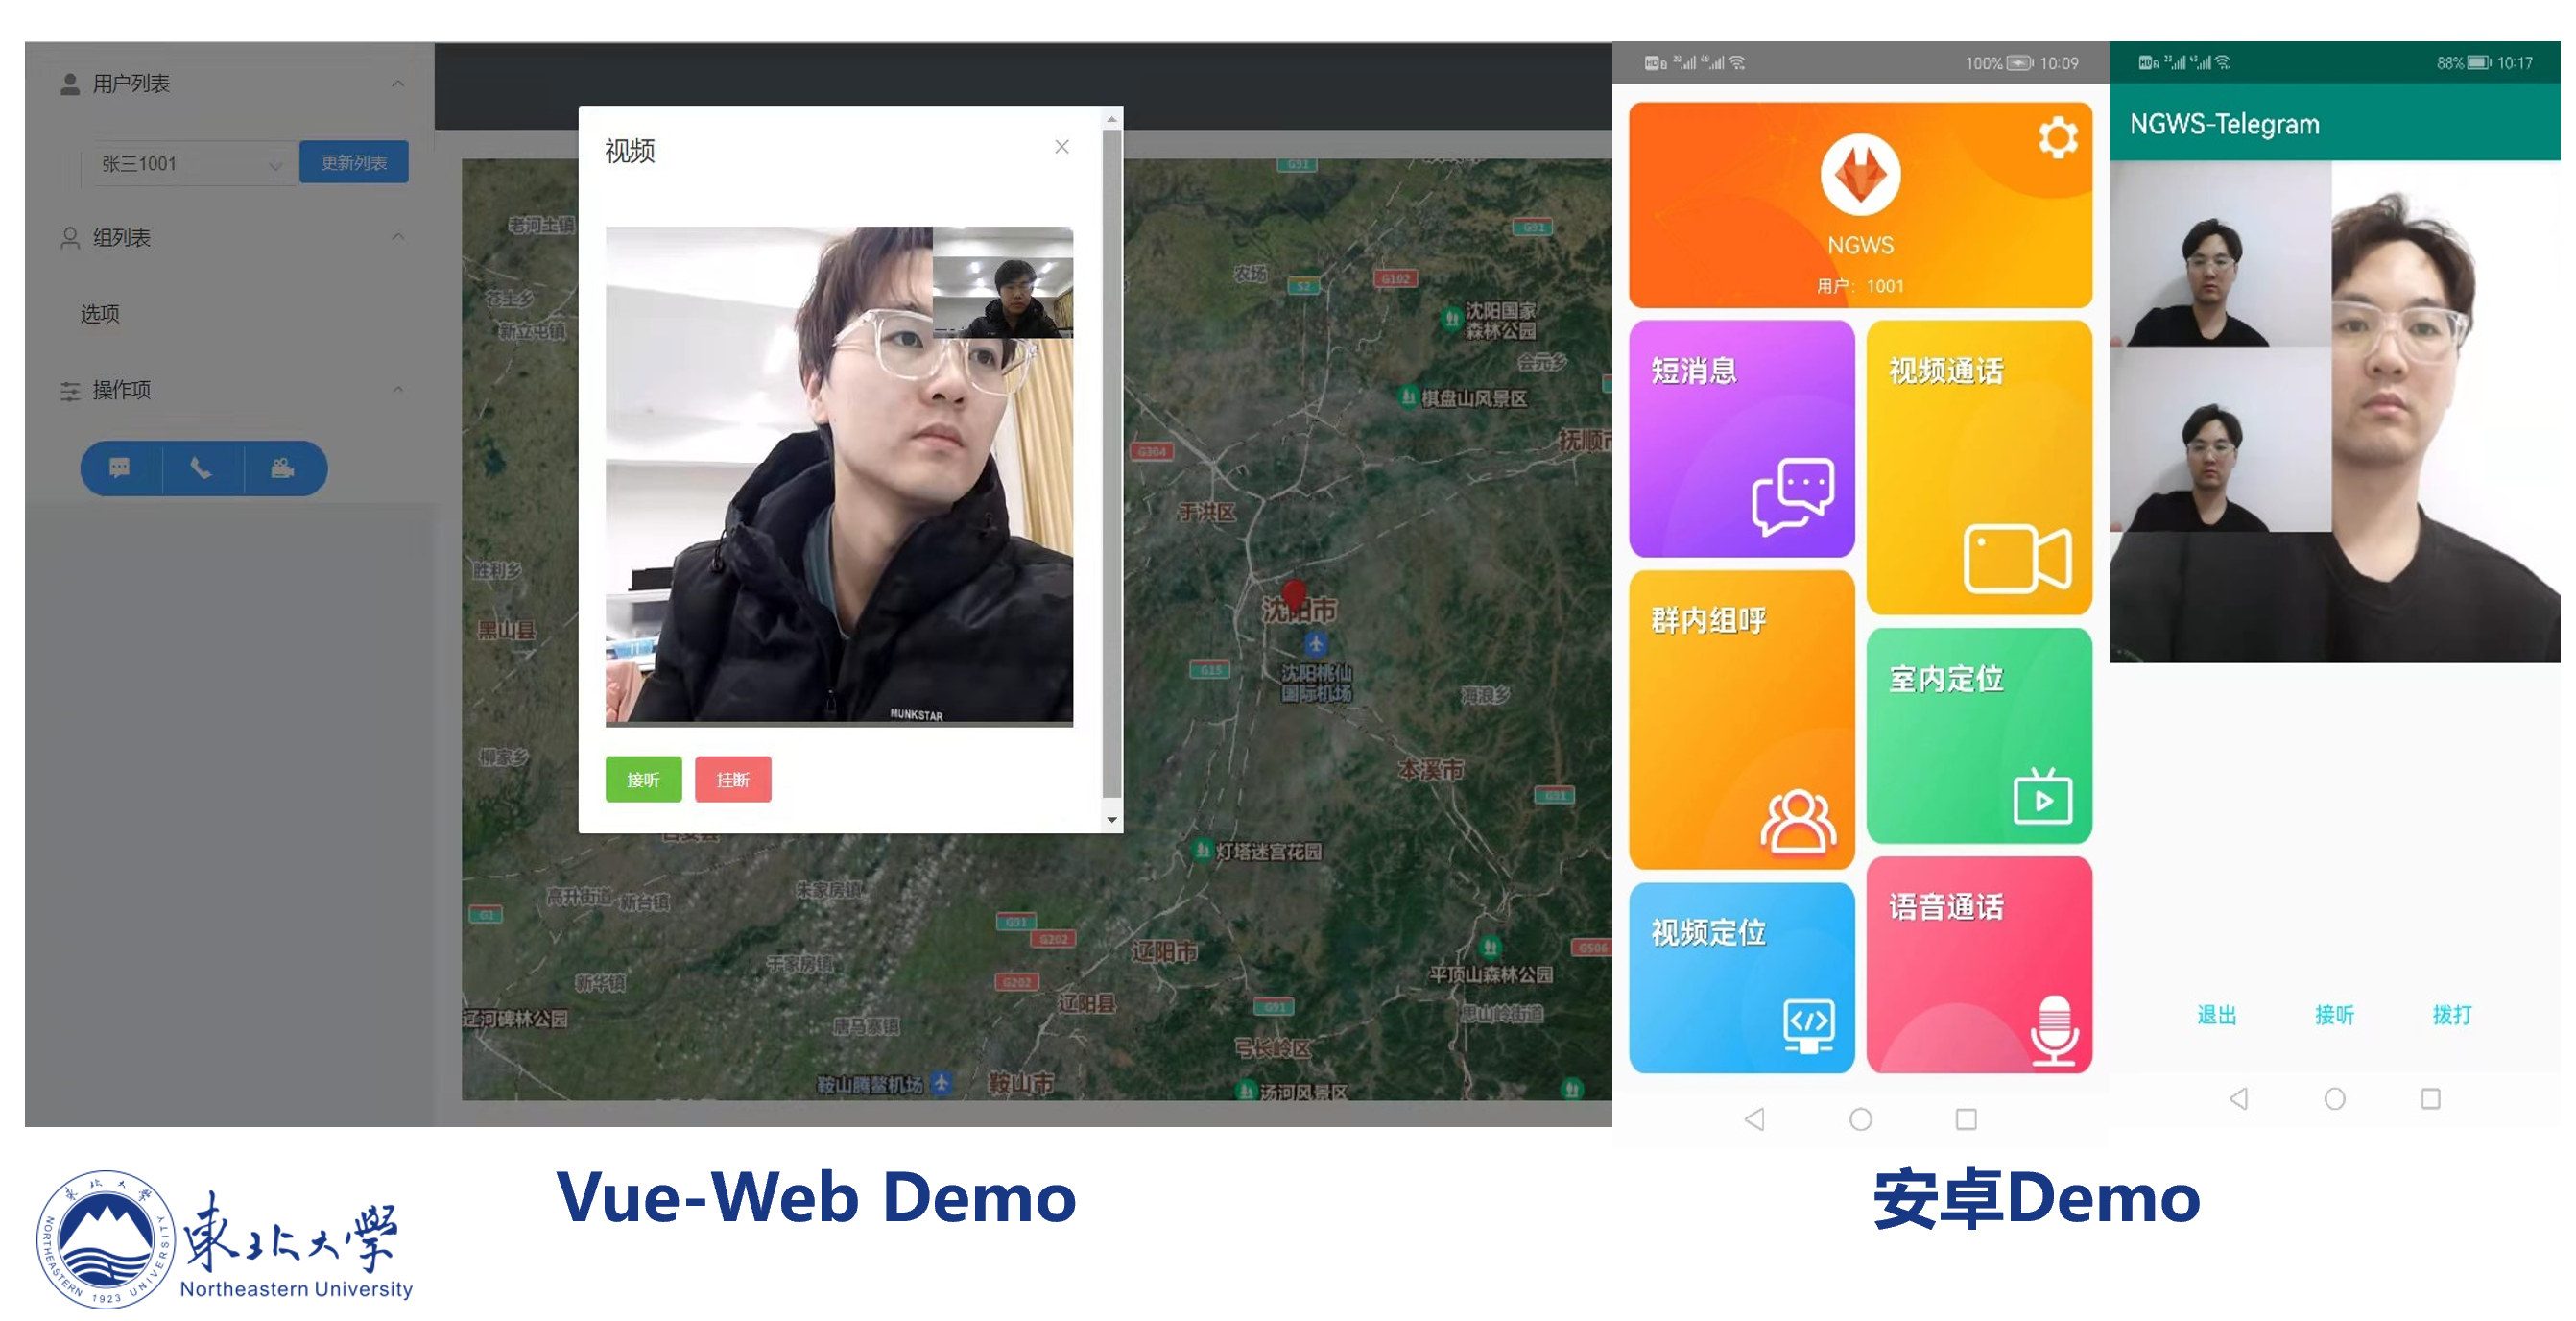Open the 张三1001 user dropdown
The width and height of the screenshot is (2576, 1321).
(x=190, y=164)
